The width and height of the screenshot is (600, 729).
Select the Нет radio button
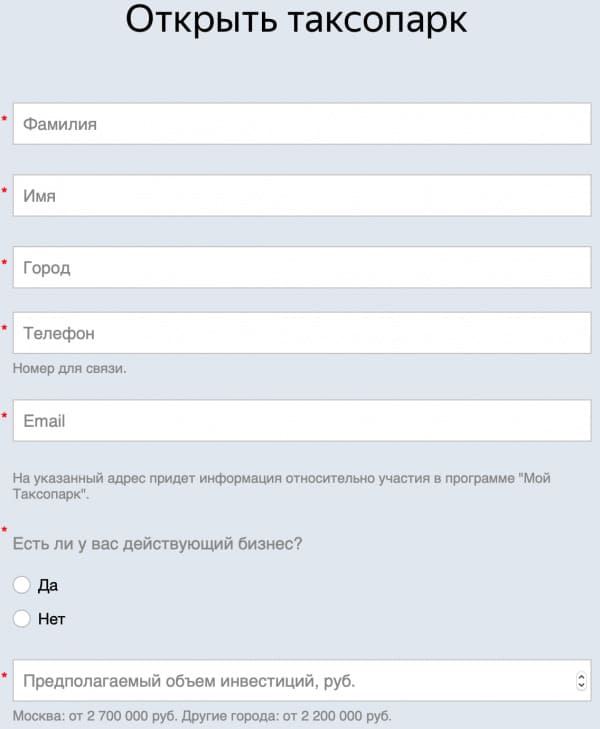tap(21, 618)
